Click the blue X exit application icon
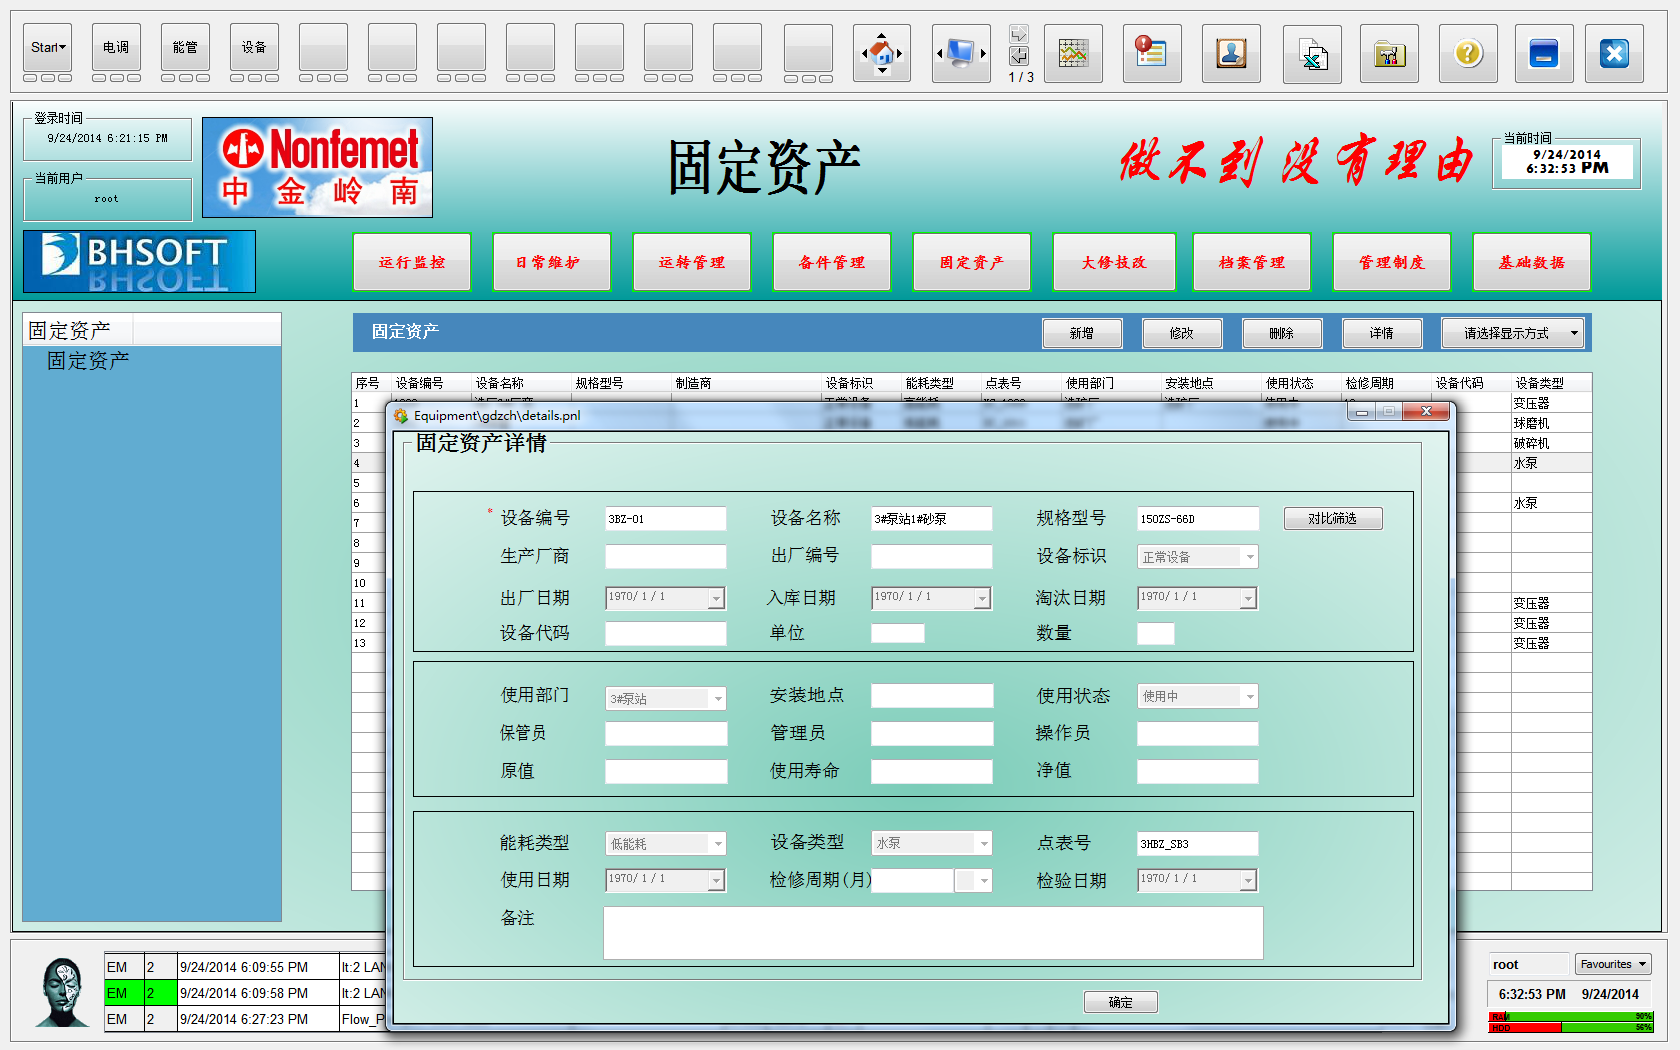1680x1050 pixels. [1614, 53]
